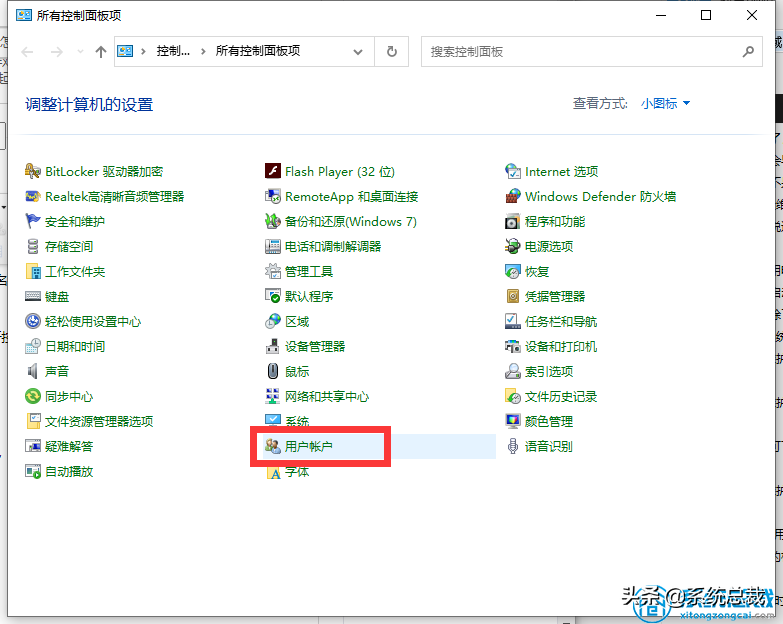Open the 程序和功能 icon
The width and height of the screenshot is (783, 624).
tap(513, 221)
